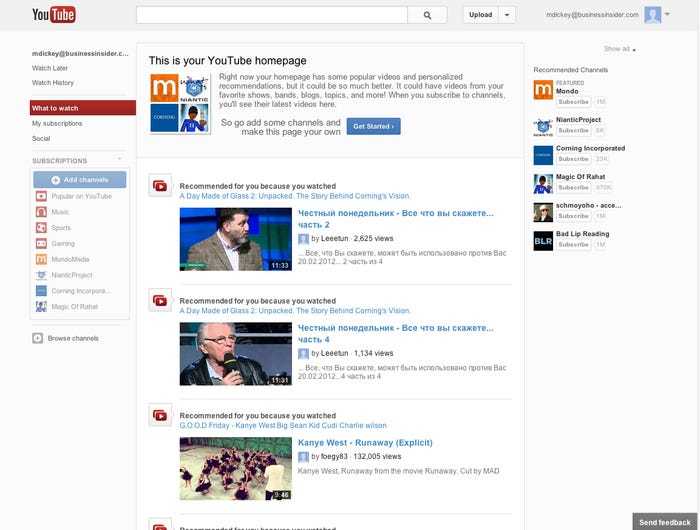This screenshot has width=700, height=530.
Task: Open Watch History
Action: (x=53, y=83)
